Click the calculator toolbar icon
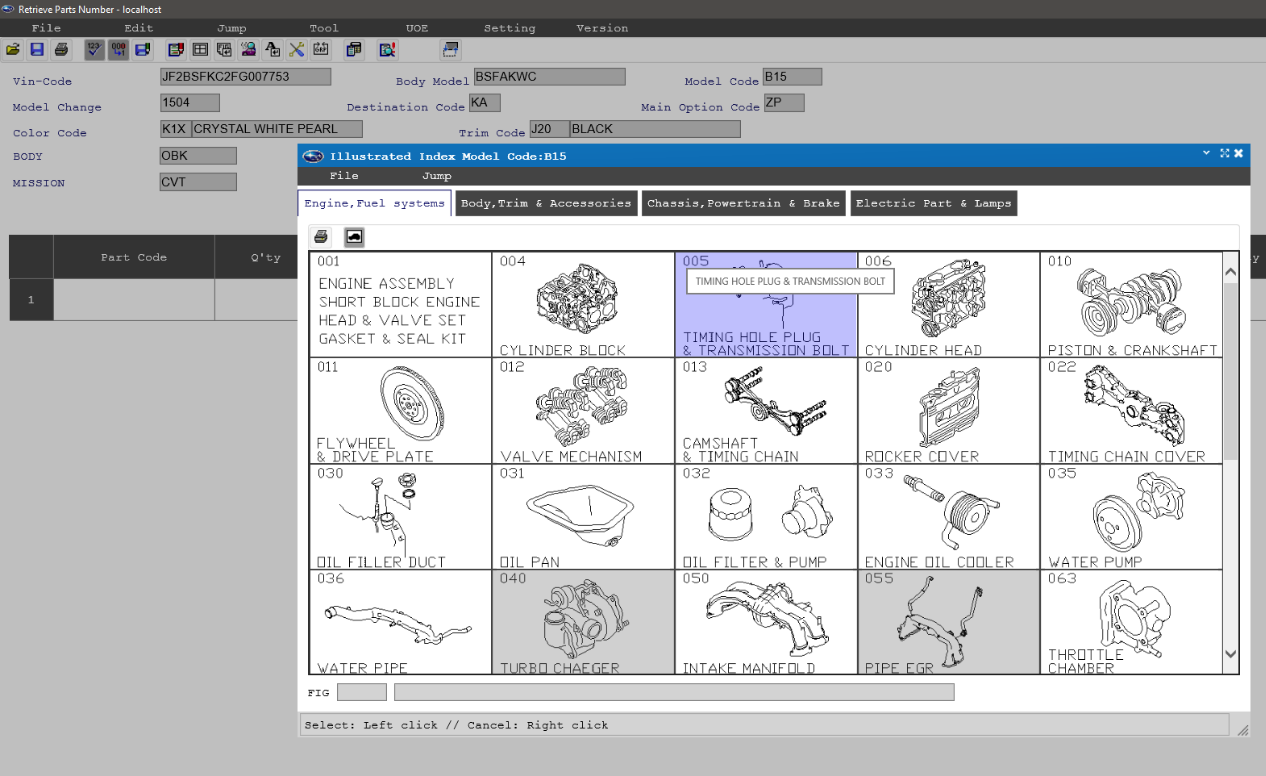The image size is (1266, 776). (x=354, y=49)
